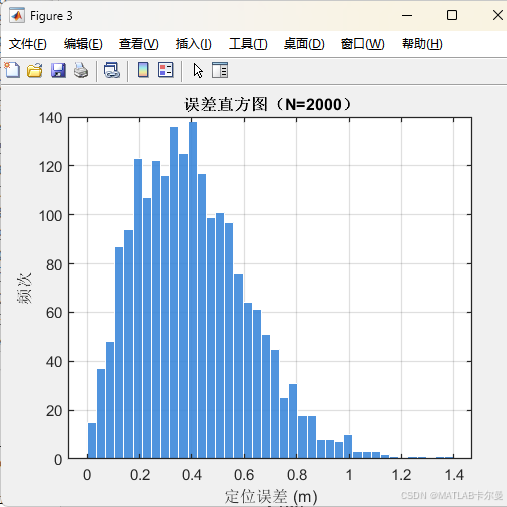Open the 插入(I) menu
Image resolution: width=507 pixels, height=507 pixels.
[194, 44]
